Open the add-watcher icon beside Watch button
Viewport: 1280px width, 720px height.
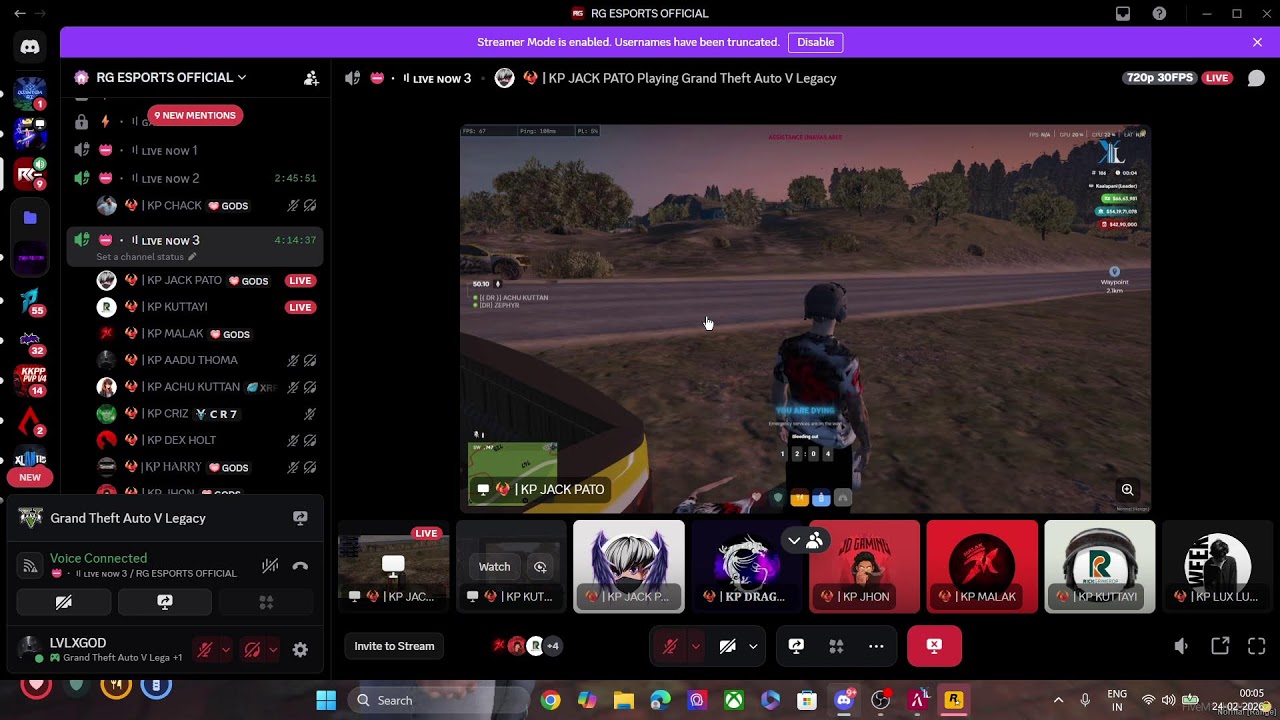[540, 567]
